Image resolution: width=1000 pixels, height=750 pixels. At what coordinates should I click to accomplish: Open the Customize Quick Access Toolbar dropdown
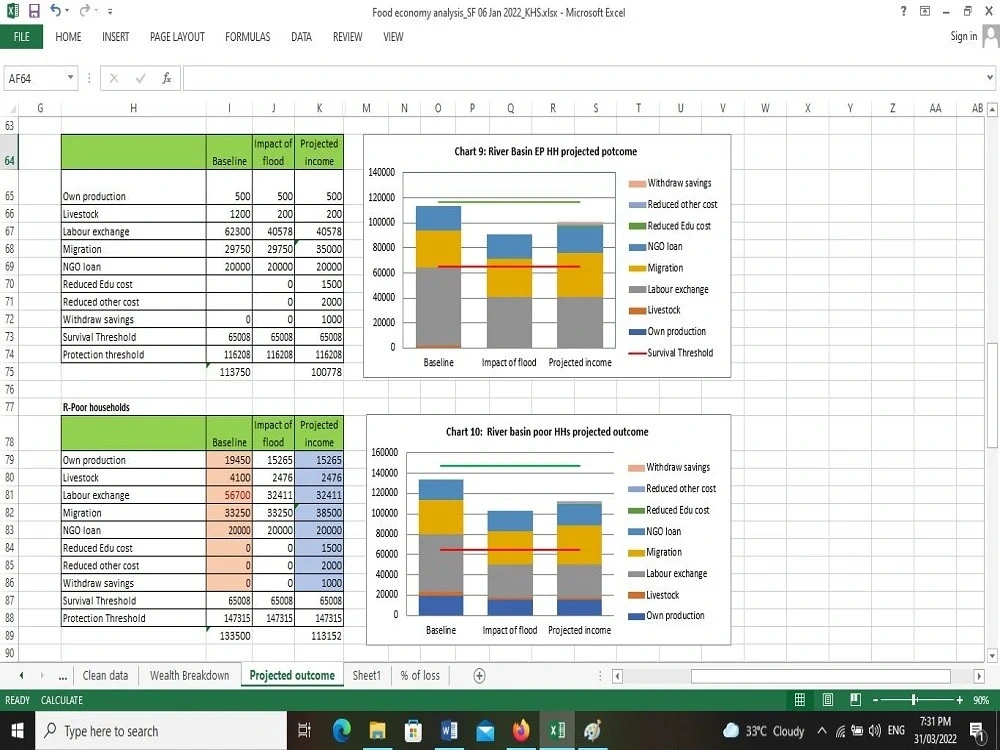(x=110, y=11)
